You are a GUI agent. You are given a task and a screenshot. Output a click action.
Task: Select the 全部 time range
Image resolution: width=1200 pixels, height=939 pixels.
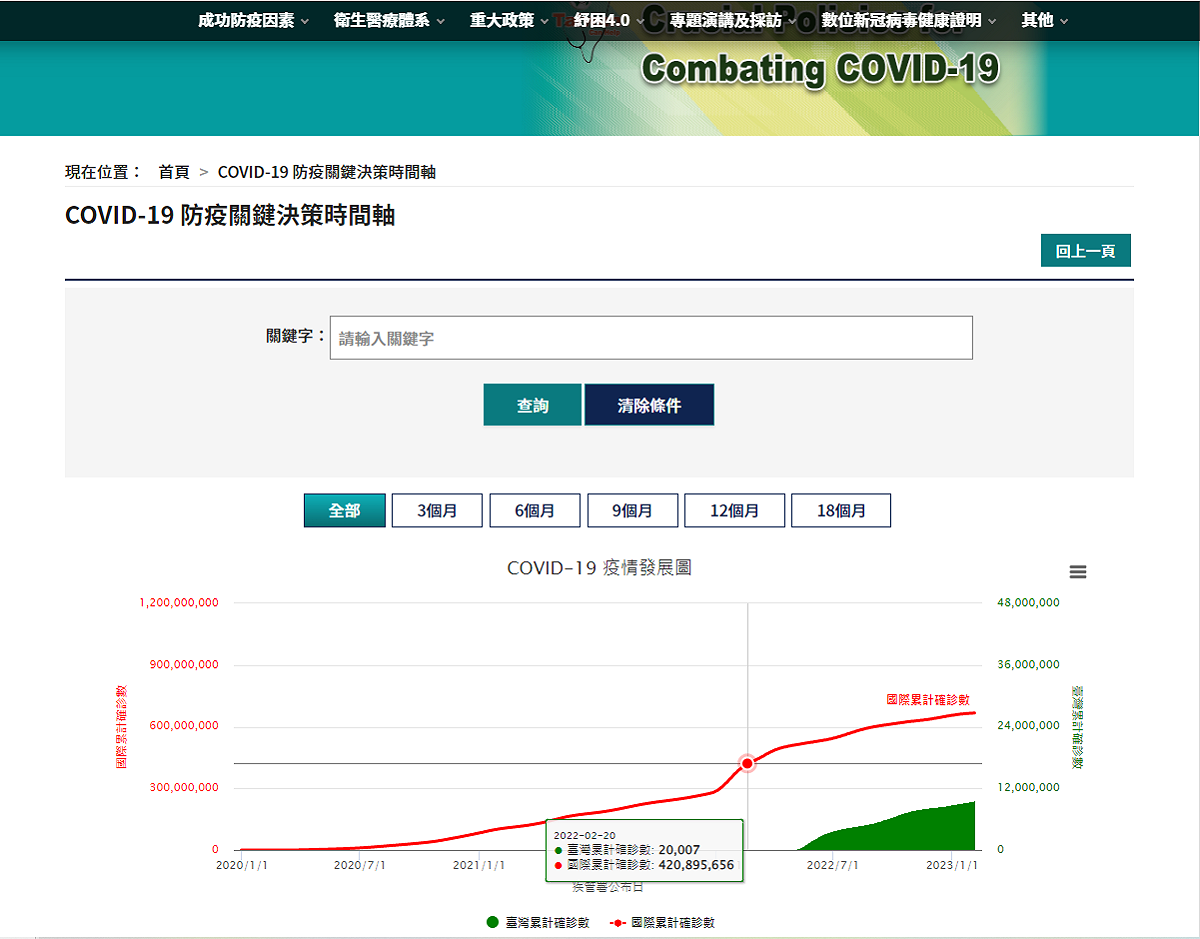tap(345, 510)
